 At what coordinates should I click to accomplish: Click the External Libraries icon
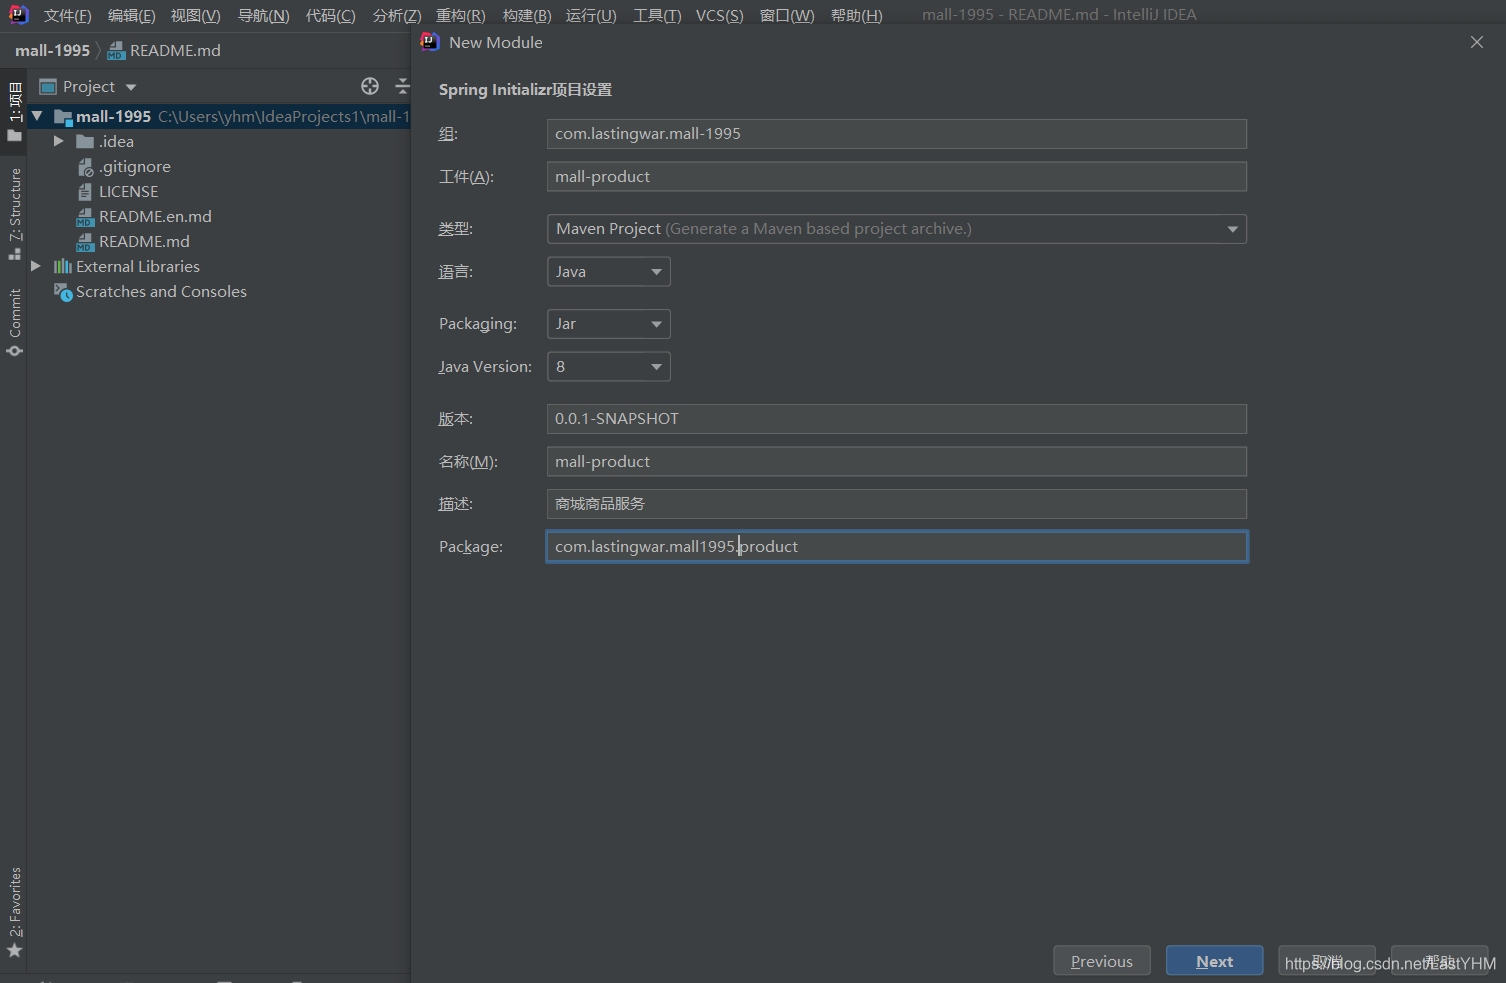coord(62,266)
